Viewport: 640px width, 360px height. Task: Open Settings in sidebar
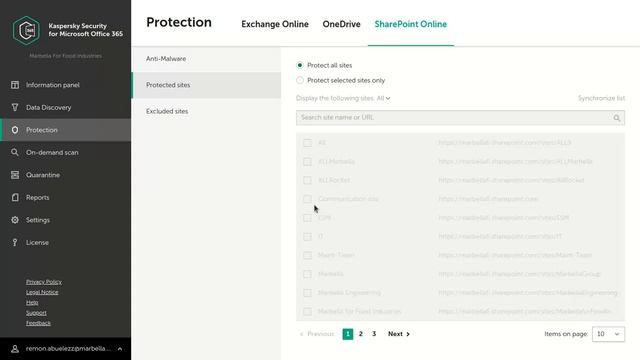coord(65,220)
